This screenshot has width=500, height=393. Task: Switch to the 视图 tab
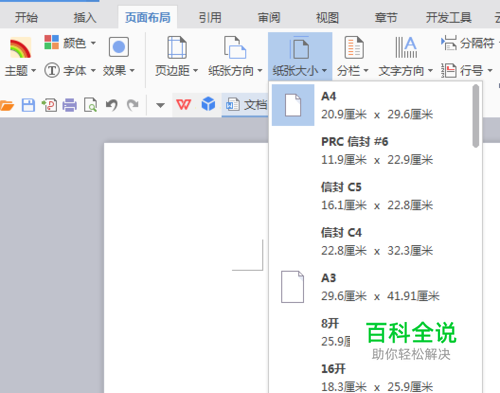pyautogui.click(x=327, y=17)
